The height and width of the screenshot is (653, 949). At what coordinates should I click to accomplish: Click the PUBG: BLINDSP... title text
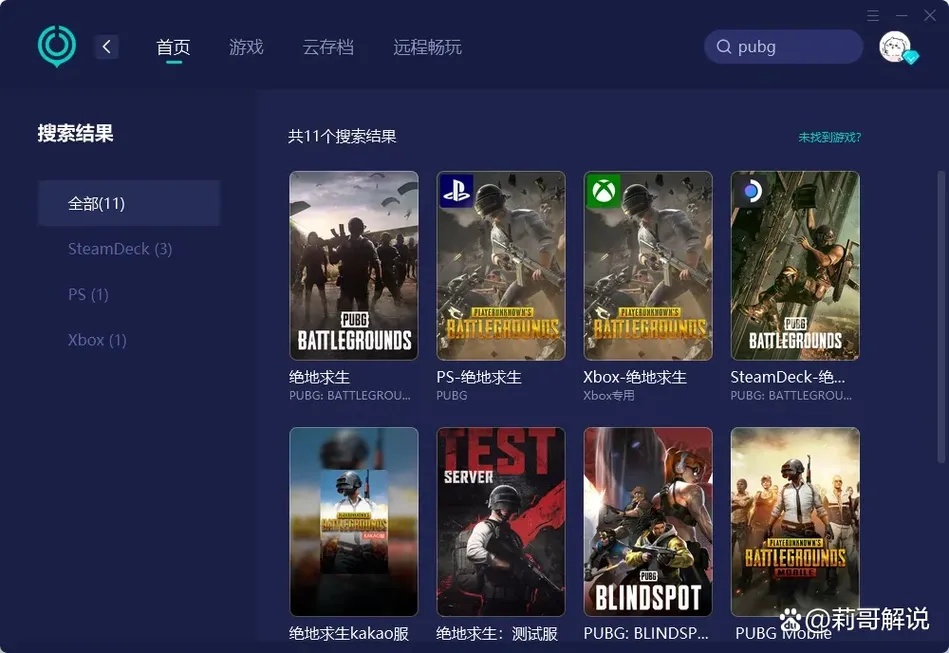click(x=646, y=634)
